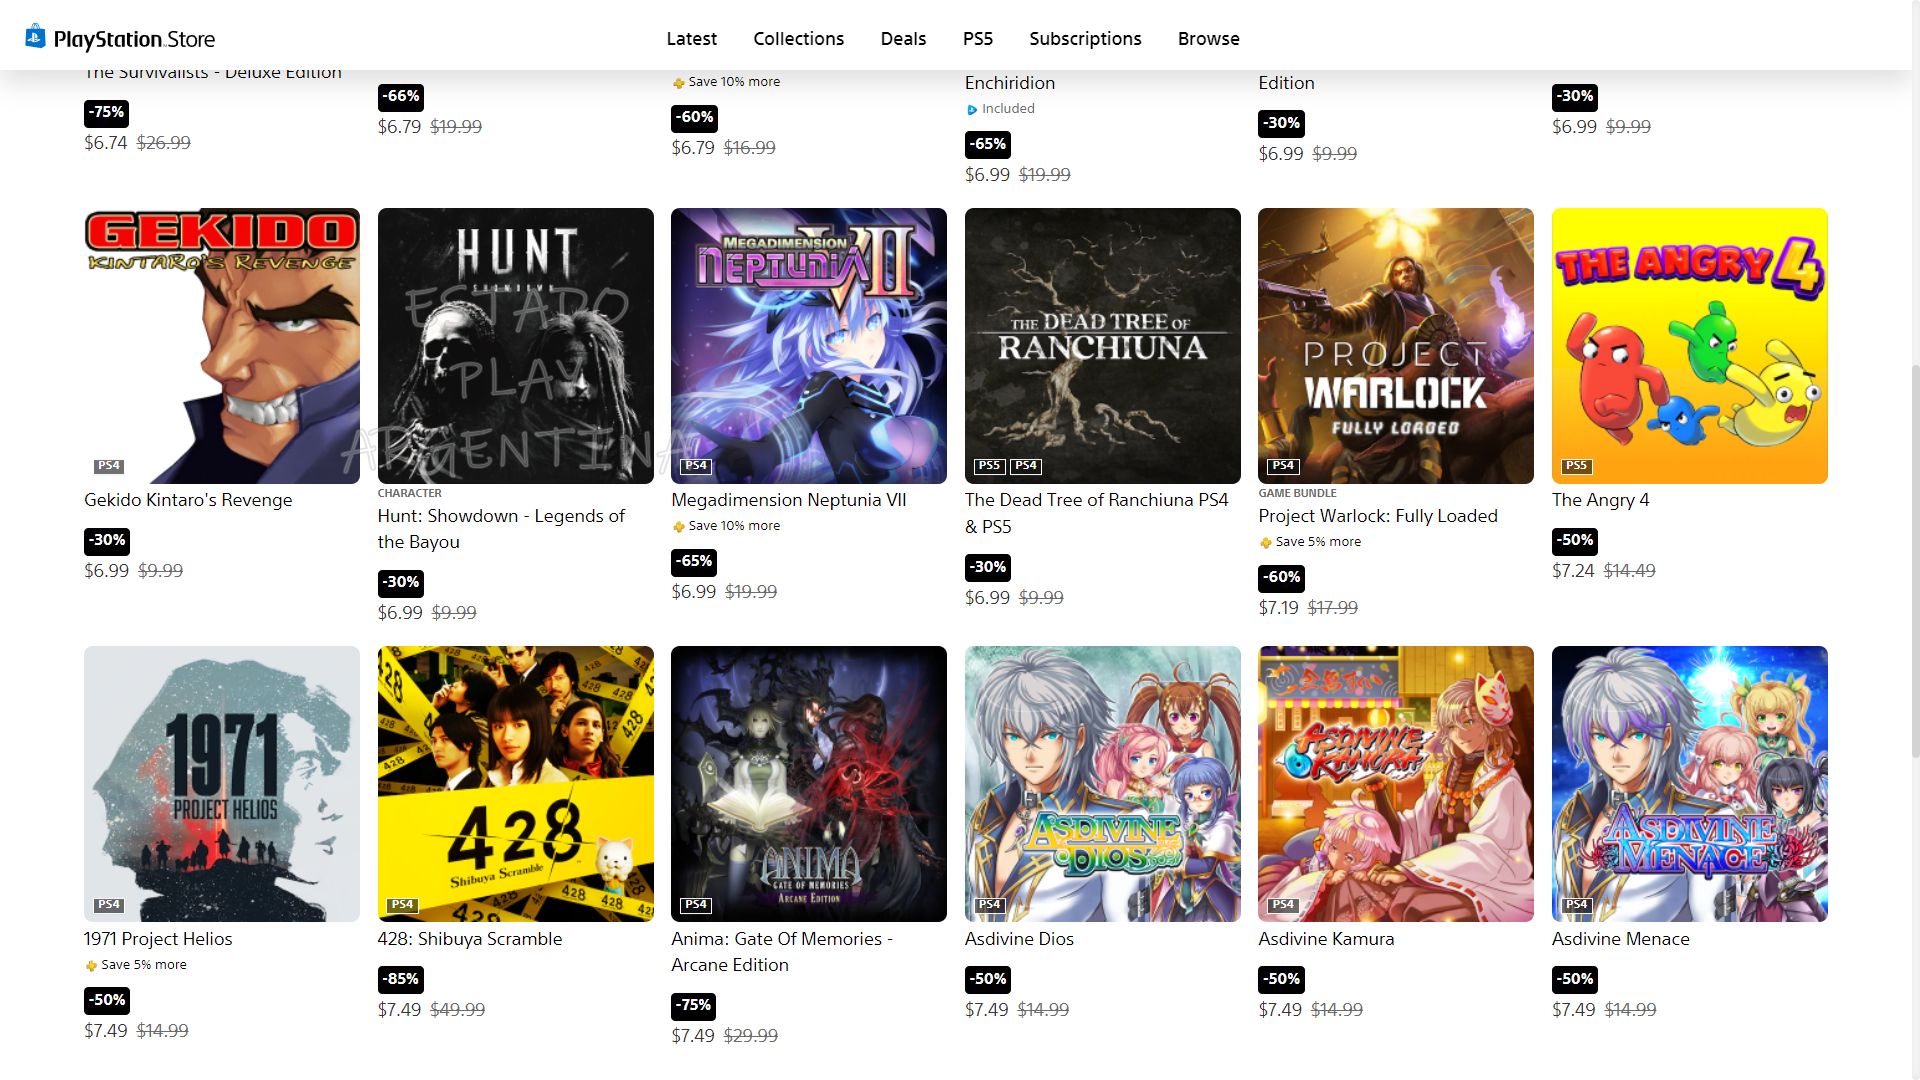Click PS Plus icon under Project Warlock: Fully Loaded
This screenshot has height=1080, width=1920.
click(1266, 542)
